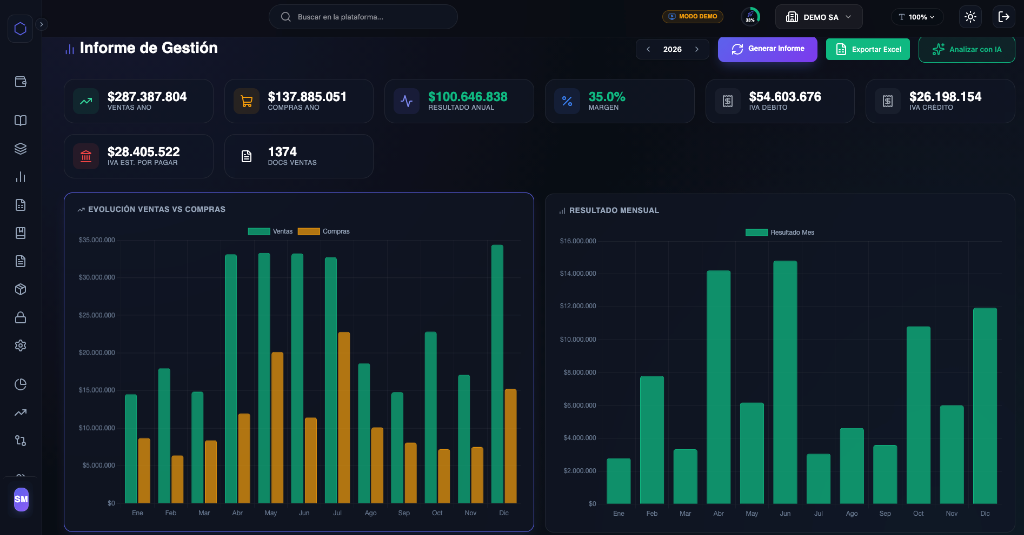The image size is (1024, 535).
Task: Click the $54.603.676 IVA débito value
Action: (x=785, y=97)
